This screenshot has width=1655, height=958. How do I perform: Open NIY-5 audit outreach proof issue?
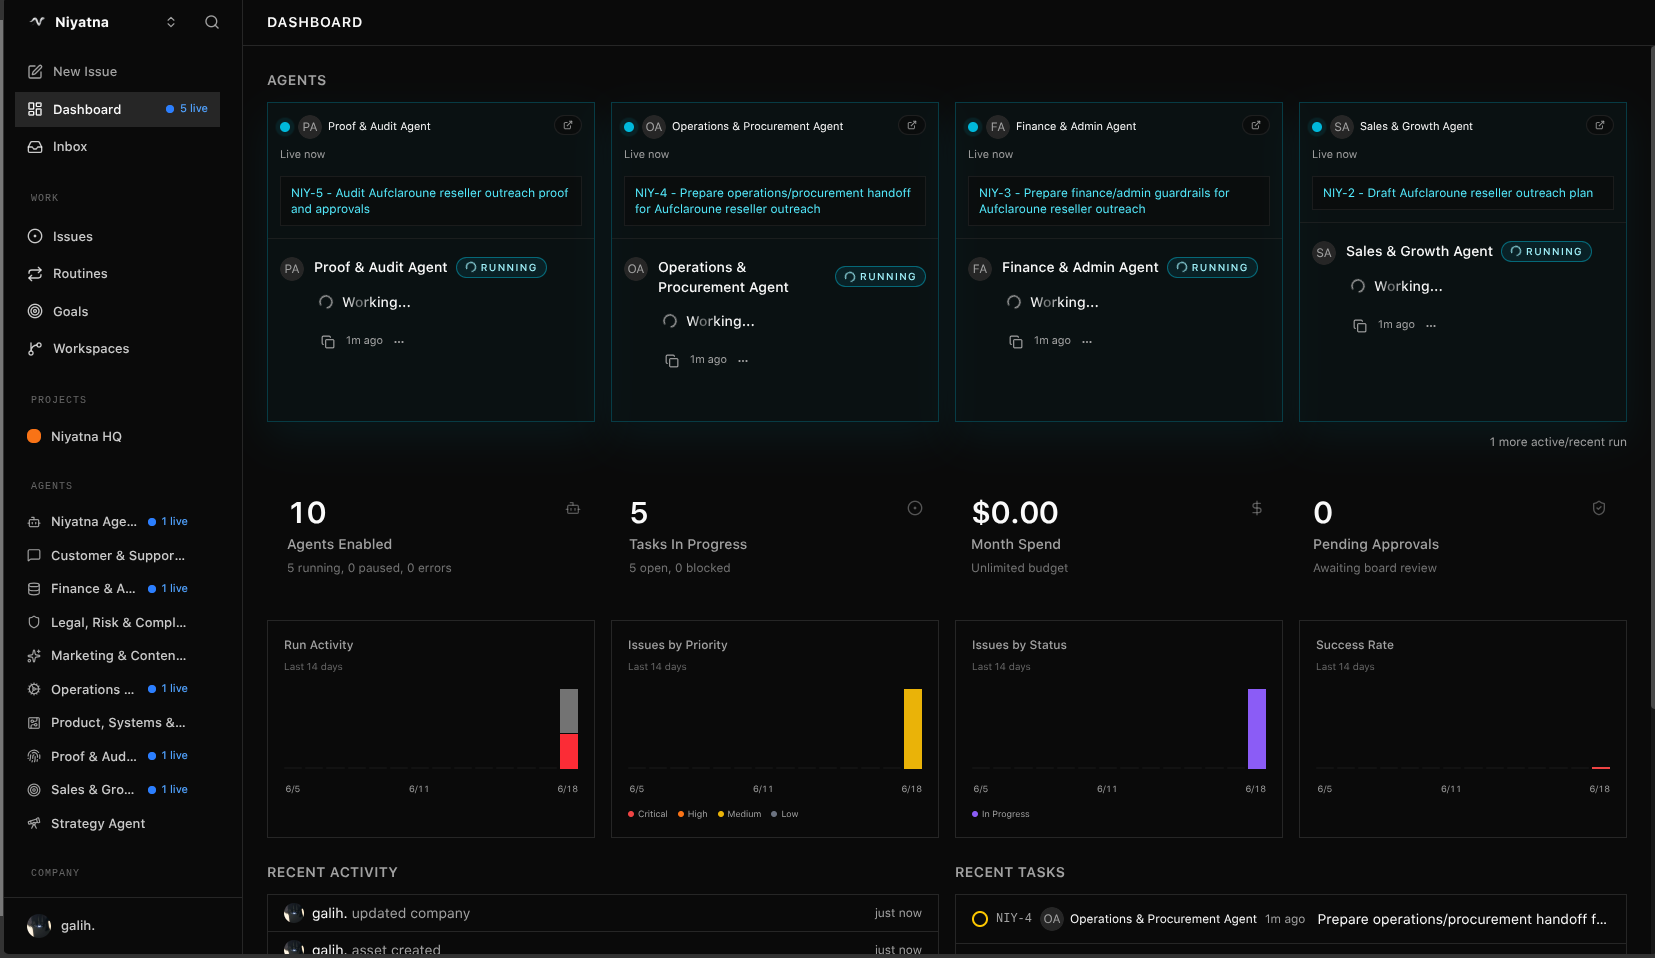pyautogui.click(x=431, y=201)
